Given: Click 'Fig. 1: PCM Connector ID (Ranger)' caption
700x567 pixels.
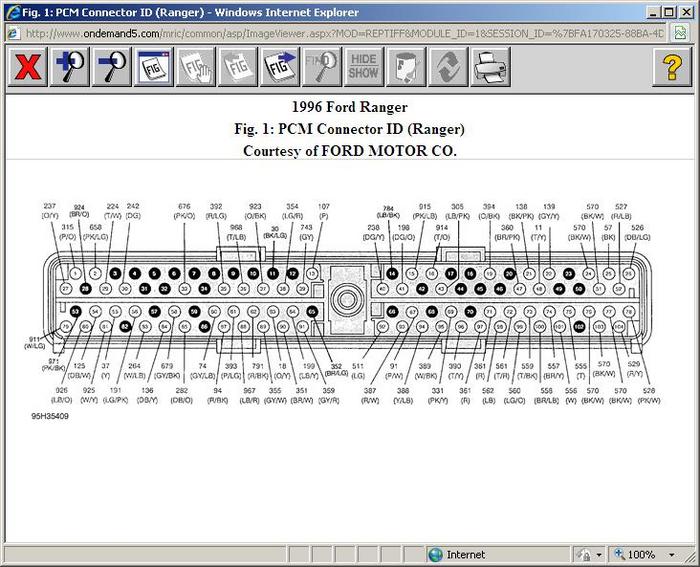Looking at the screenshot, I should 350,129.
